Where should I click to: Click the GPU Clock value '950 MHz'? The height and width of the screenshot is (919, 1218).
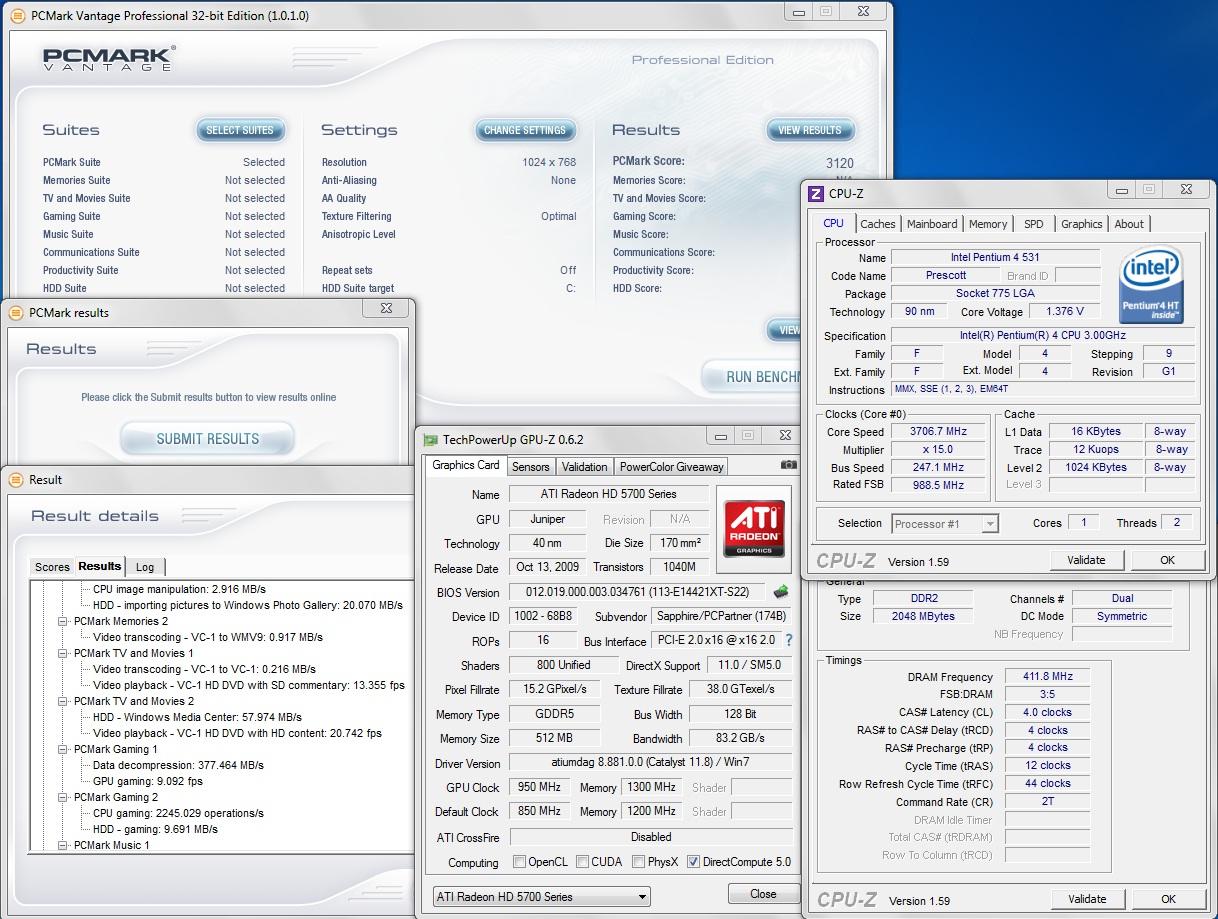click(x=538, y=787)
